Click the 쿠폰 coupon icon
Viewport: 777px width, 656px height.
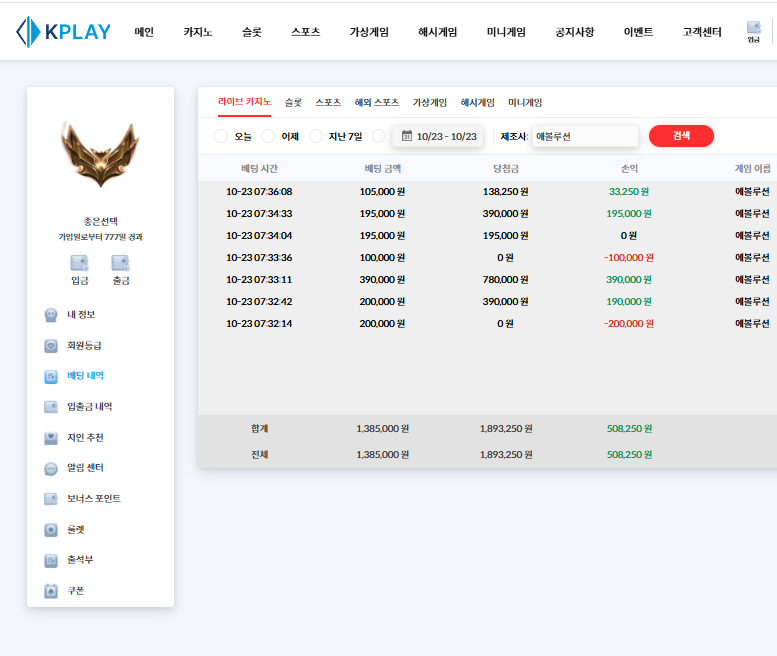click(x=51, y=591)
